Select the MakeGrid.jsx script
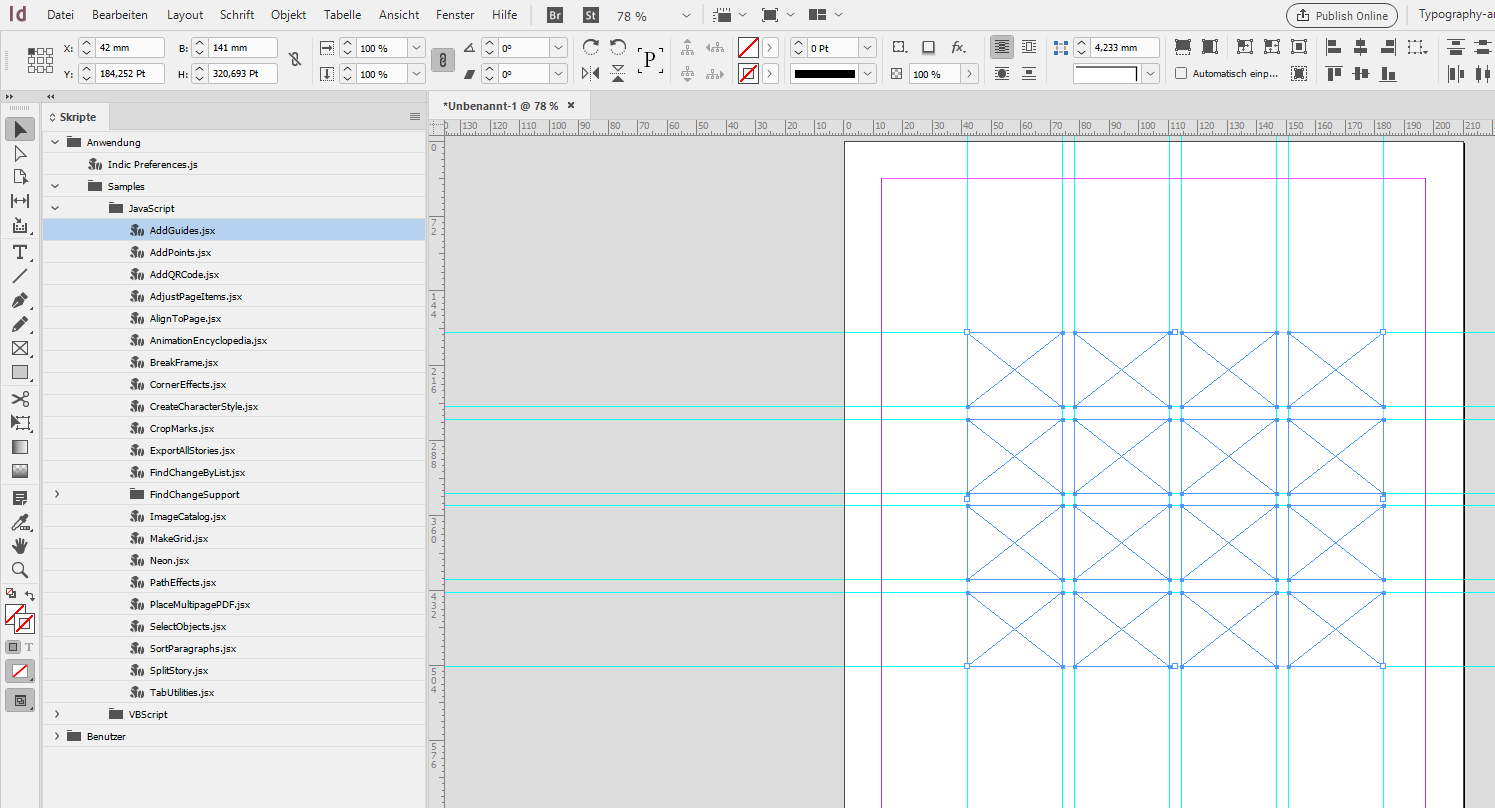The image size is (1495, 808). pyautogui.click(x=178, y=538)
